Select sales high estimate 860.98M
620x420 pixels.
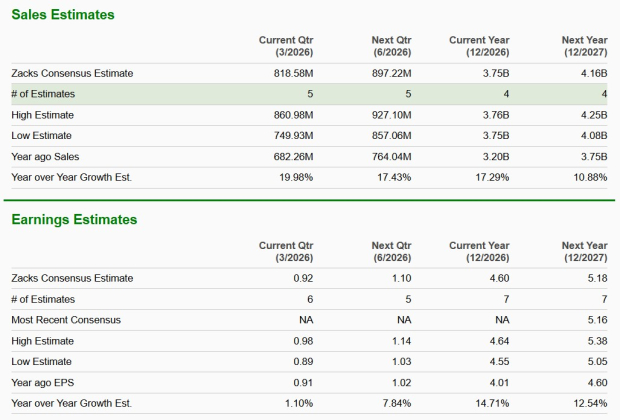coord(293,115)
